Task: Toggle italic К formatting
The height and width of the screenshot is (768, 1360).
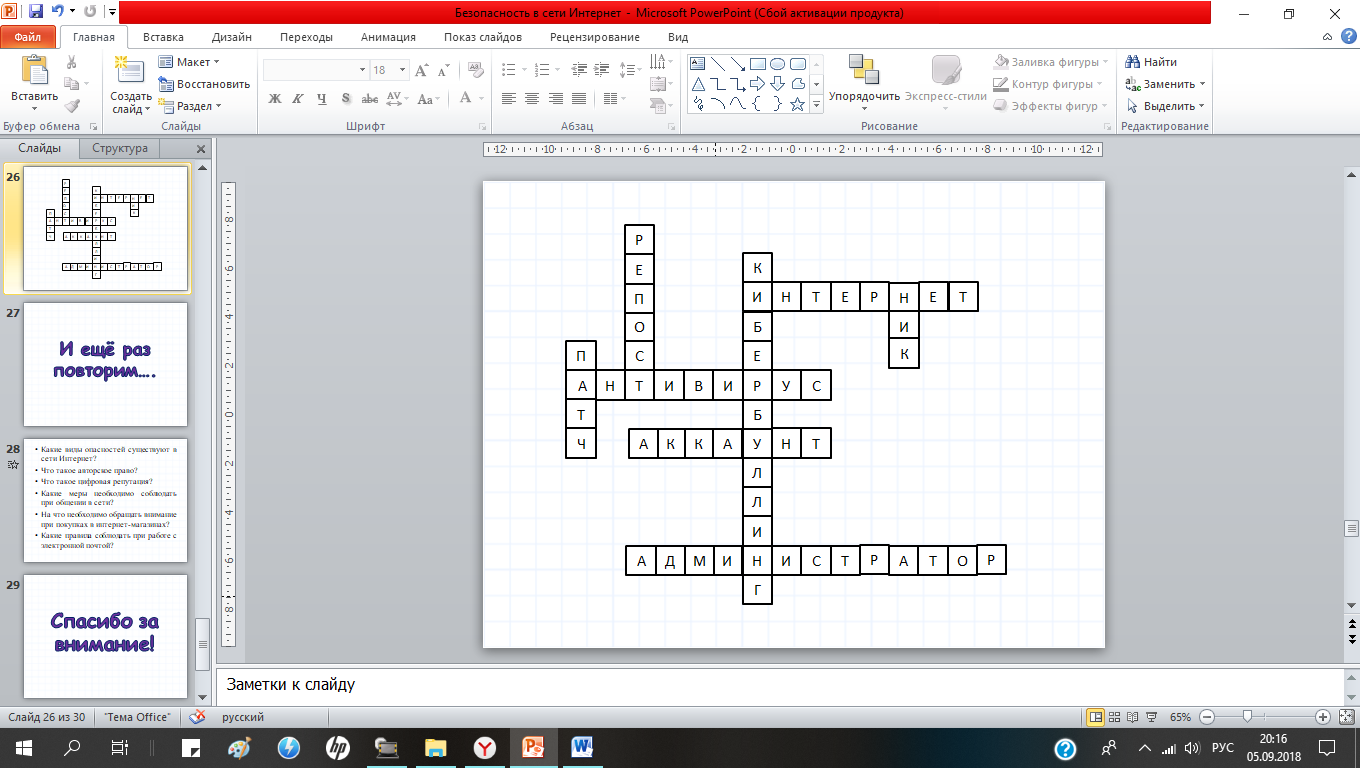Action: click(297, 98)
